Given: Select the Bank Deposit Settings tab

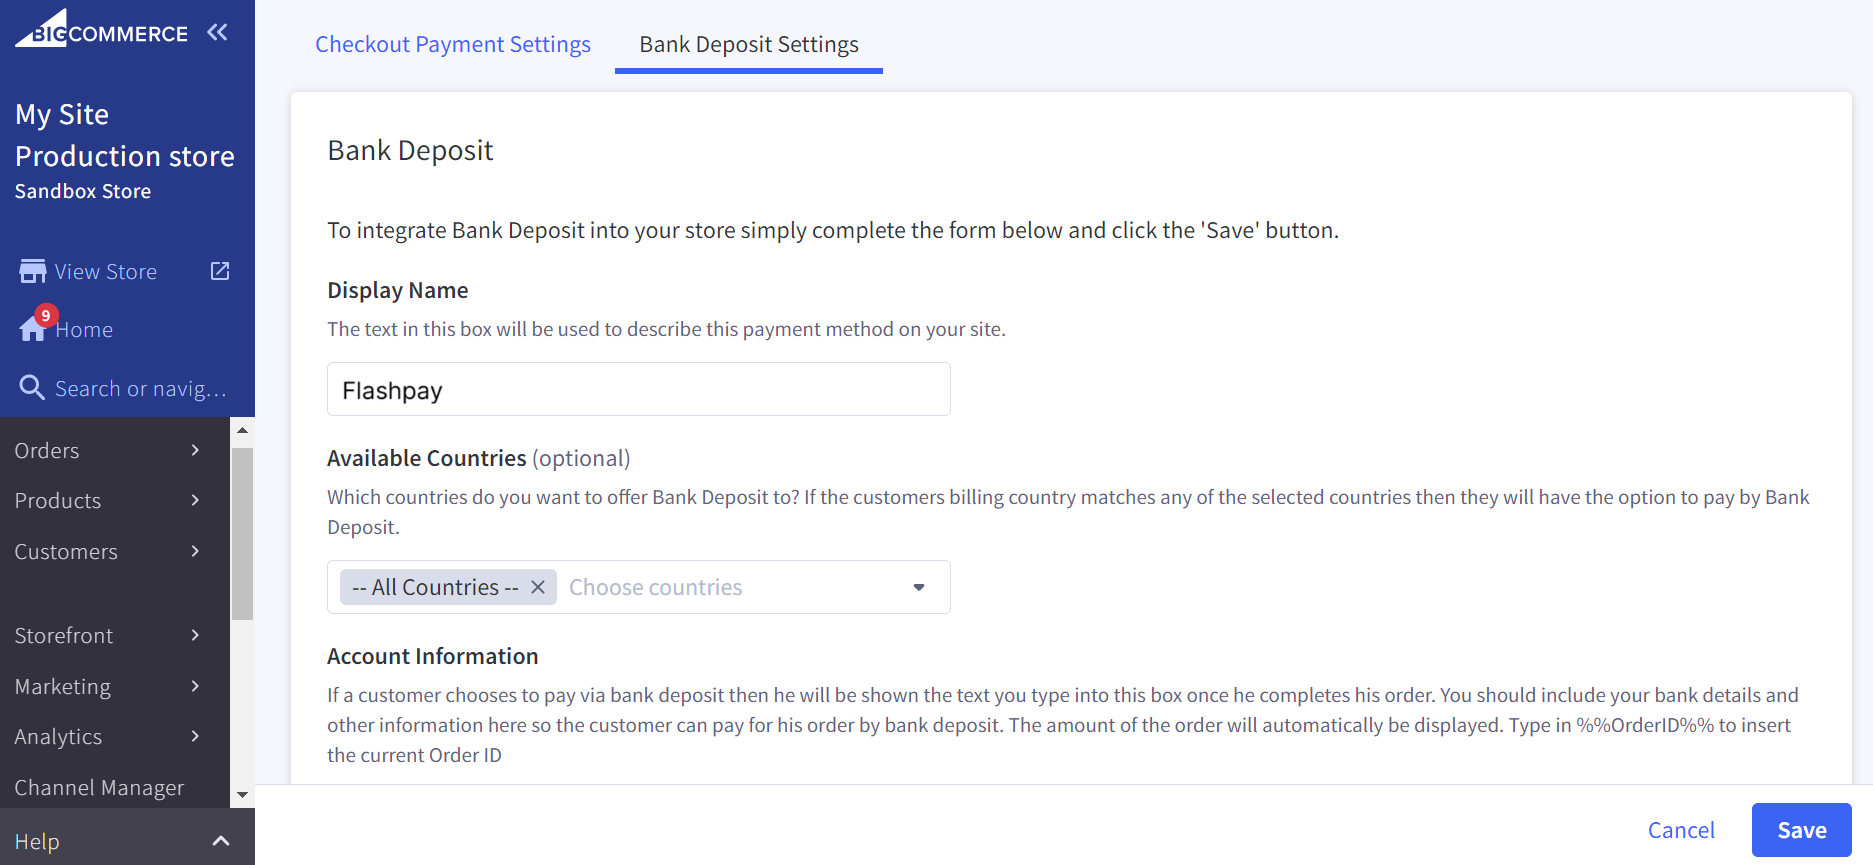Looking at the screenshot, I should click(x=748, y=44).
